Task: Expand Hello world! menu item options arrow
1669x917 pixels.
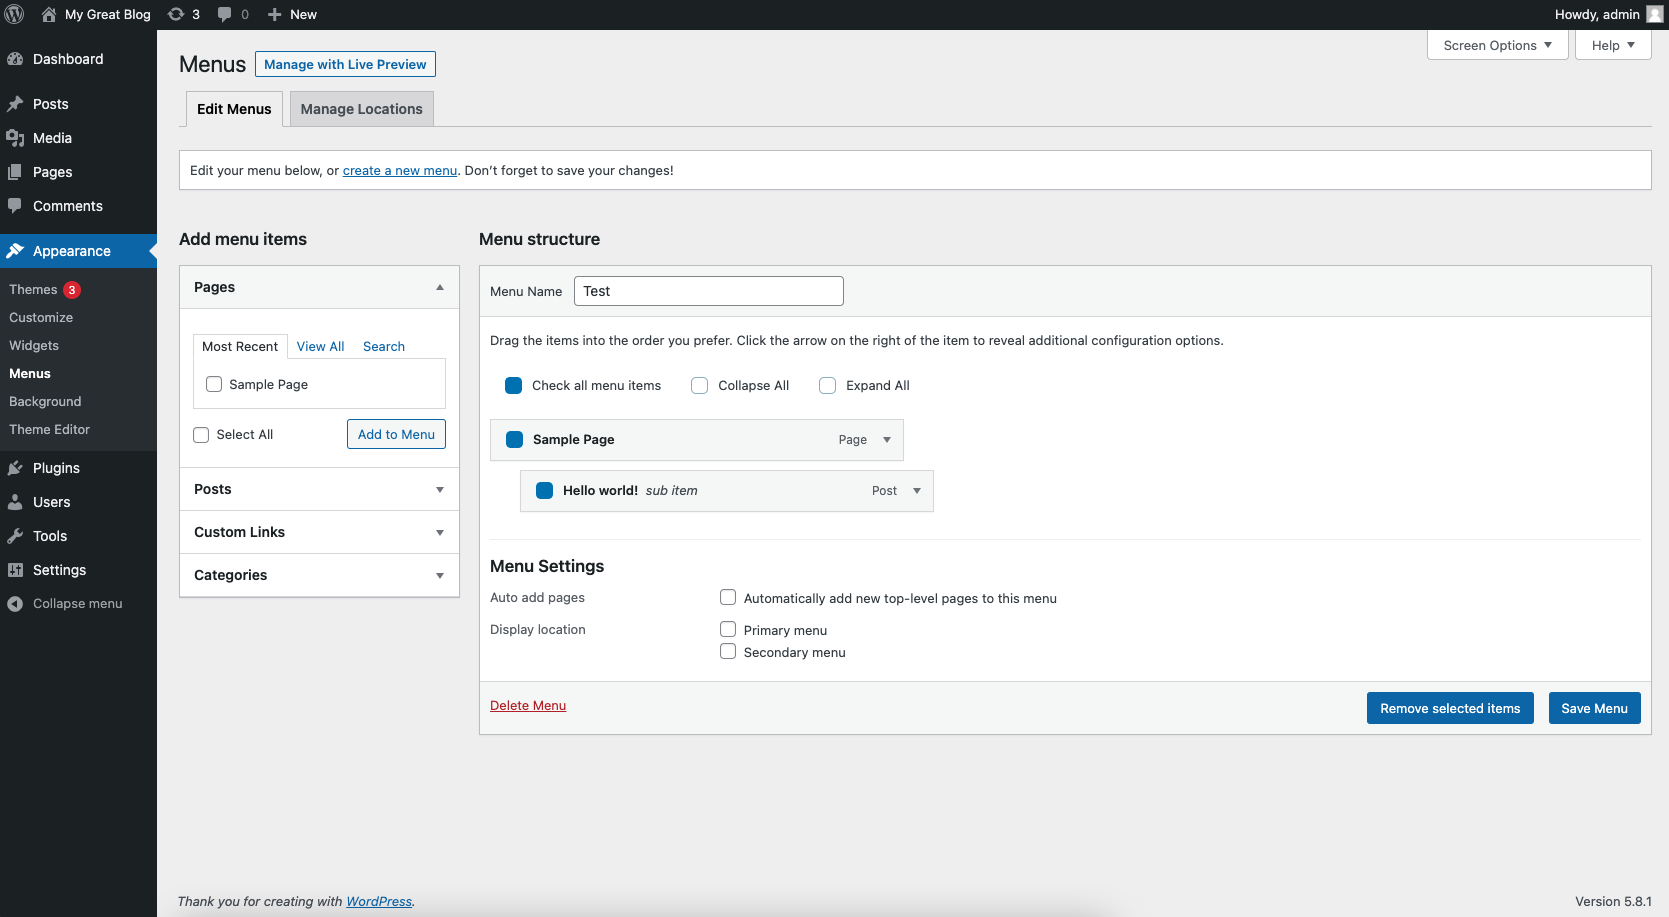Action: point(917,491)
